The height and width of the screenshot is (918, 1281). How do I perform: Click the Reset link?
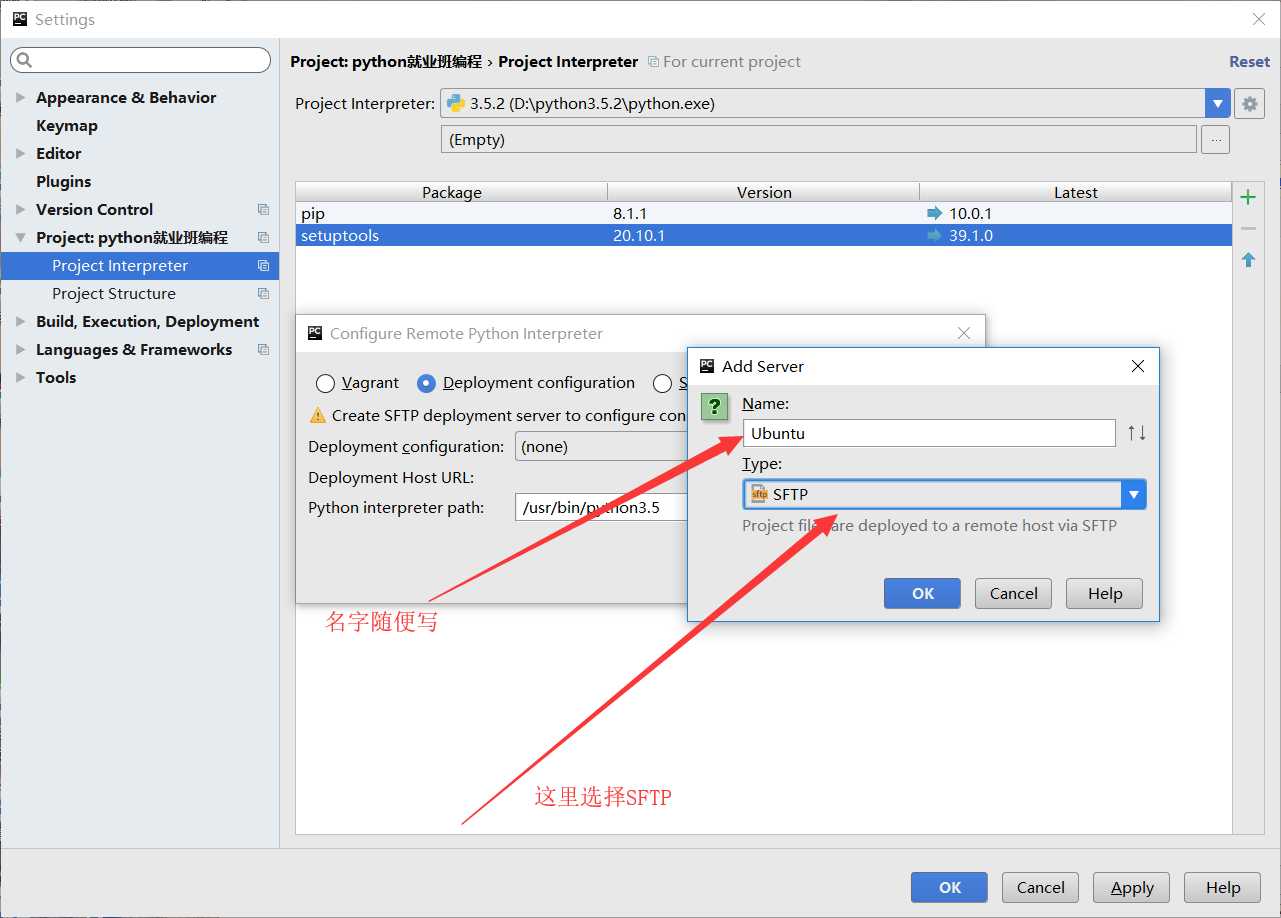[1249, 61]
